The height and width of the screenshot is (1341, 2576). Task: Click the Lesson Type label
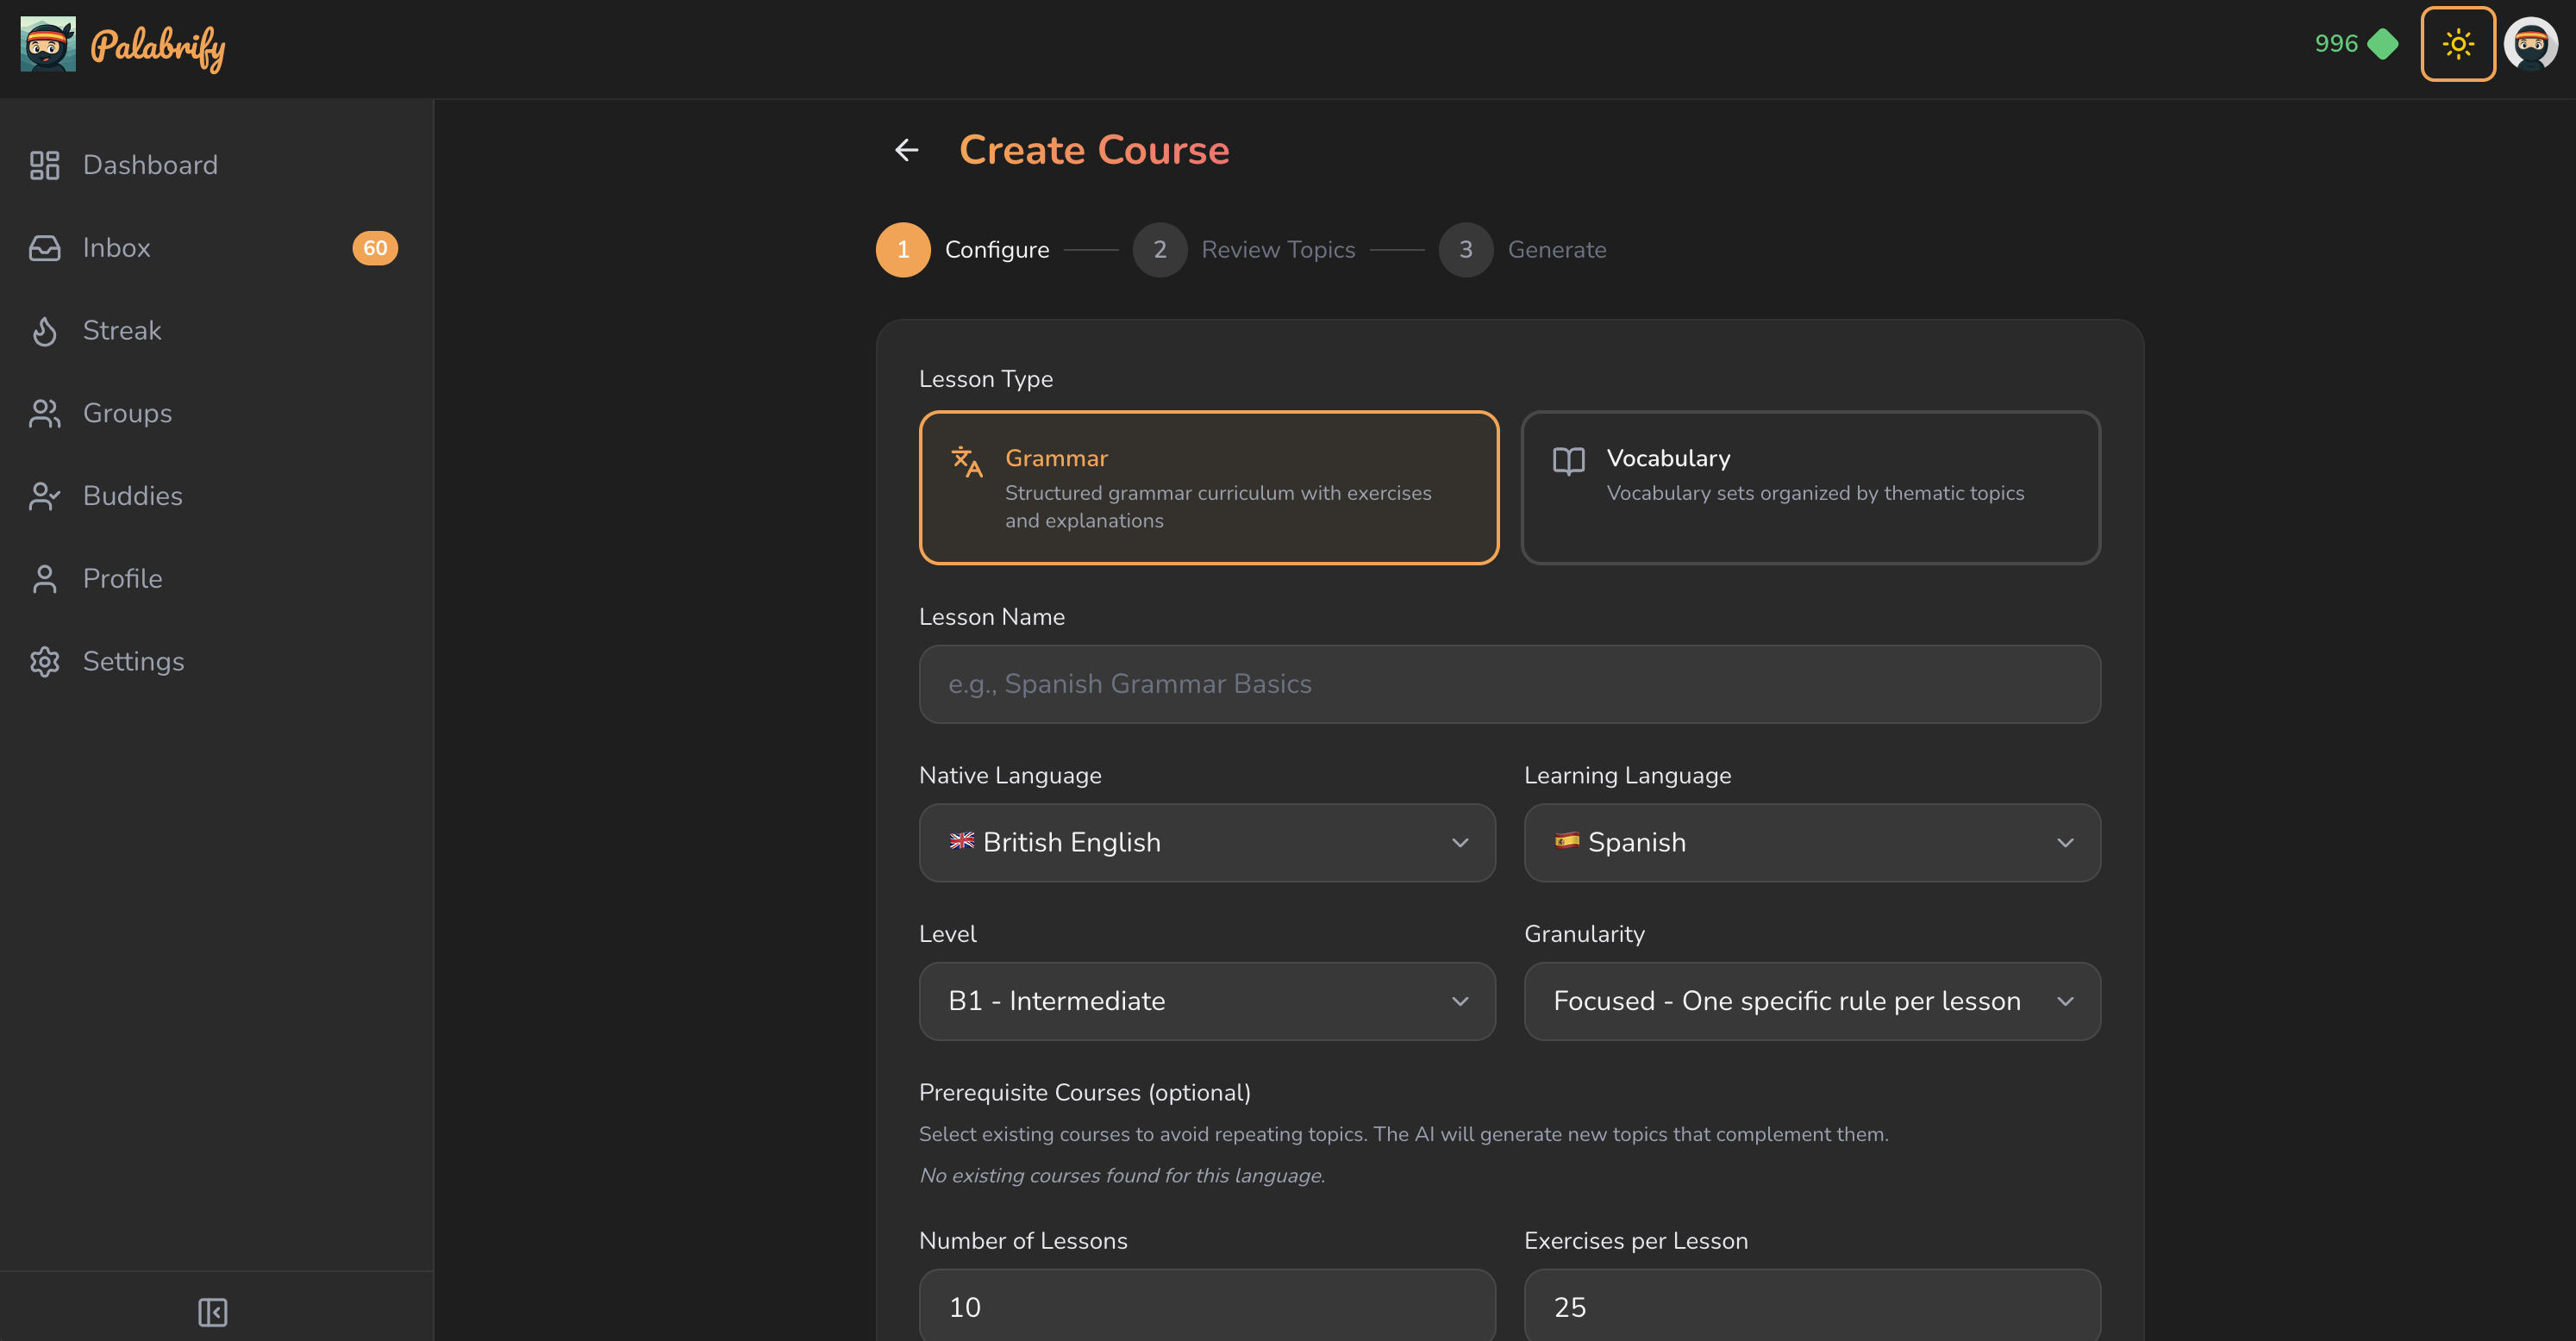985,379
